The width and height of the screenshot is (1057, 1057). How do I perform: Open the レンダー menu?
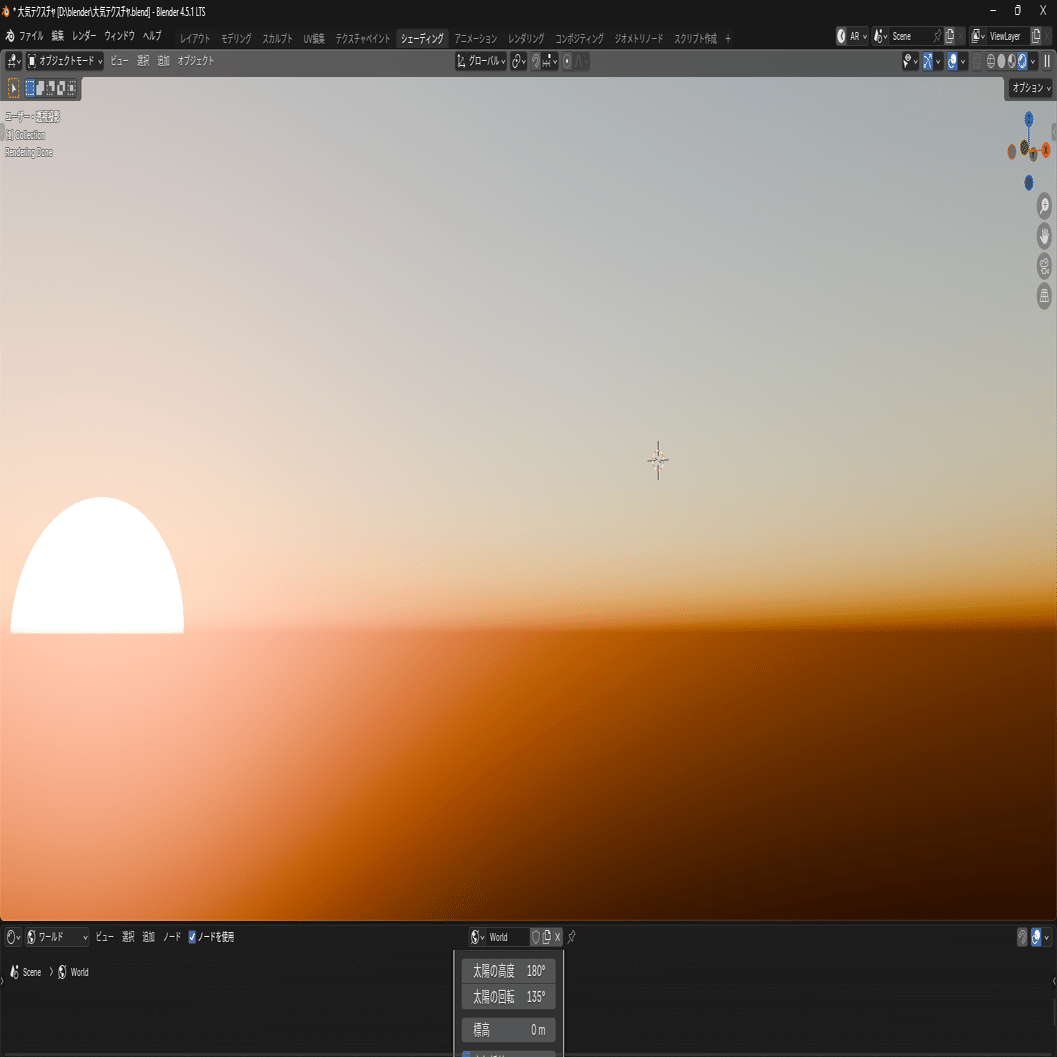[84, 36]
